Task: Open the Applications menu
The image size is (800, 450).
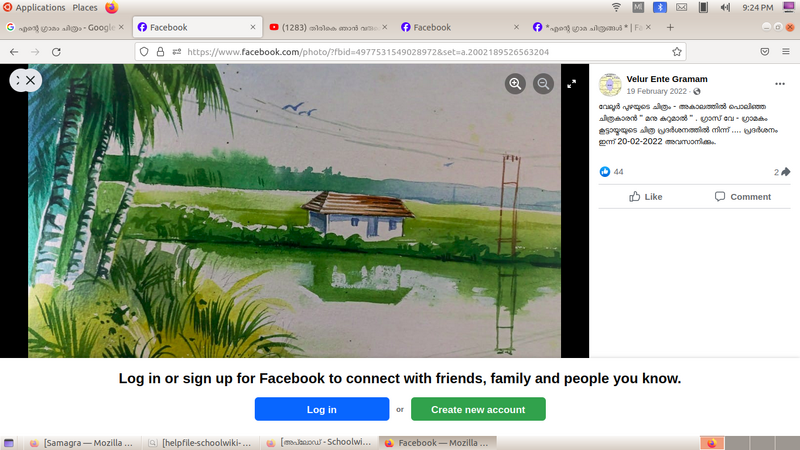Action: point(34,7)
